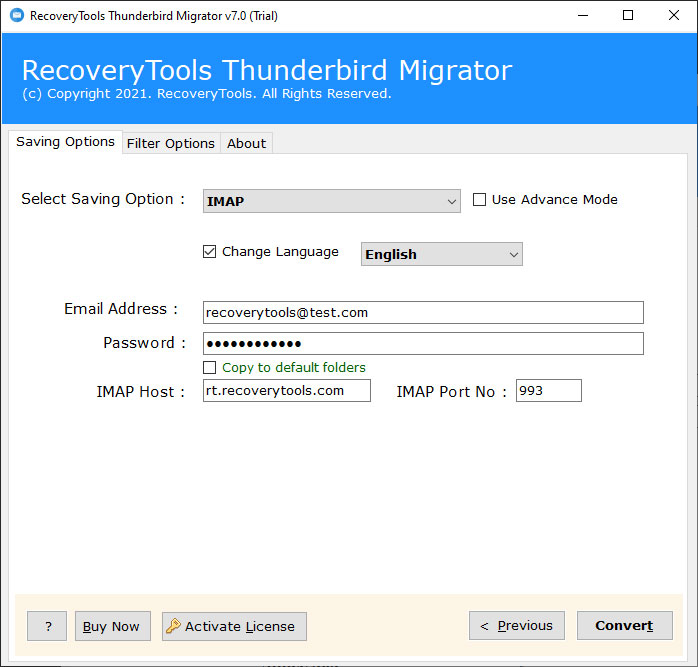The width and height of the screenshot is (698, 667).
Task: Click the Previous button
Action: tap(517, 626)
